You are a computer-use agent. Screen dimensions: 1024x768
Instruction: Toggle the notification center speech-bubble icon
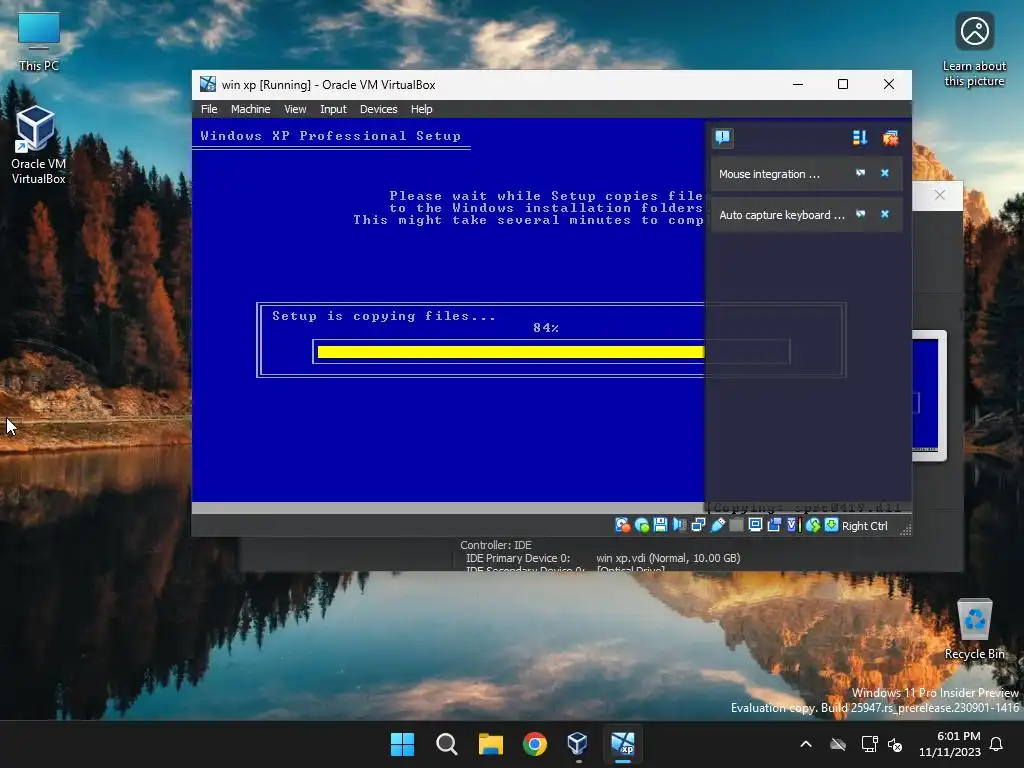pyautogui.click(x=722, y=137)
